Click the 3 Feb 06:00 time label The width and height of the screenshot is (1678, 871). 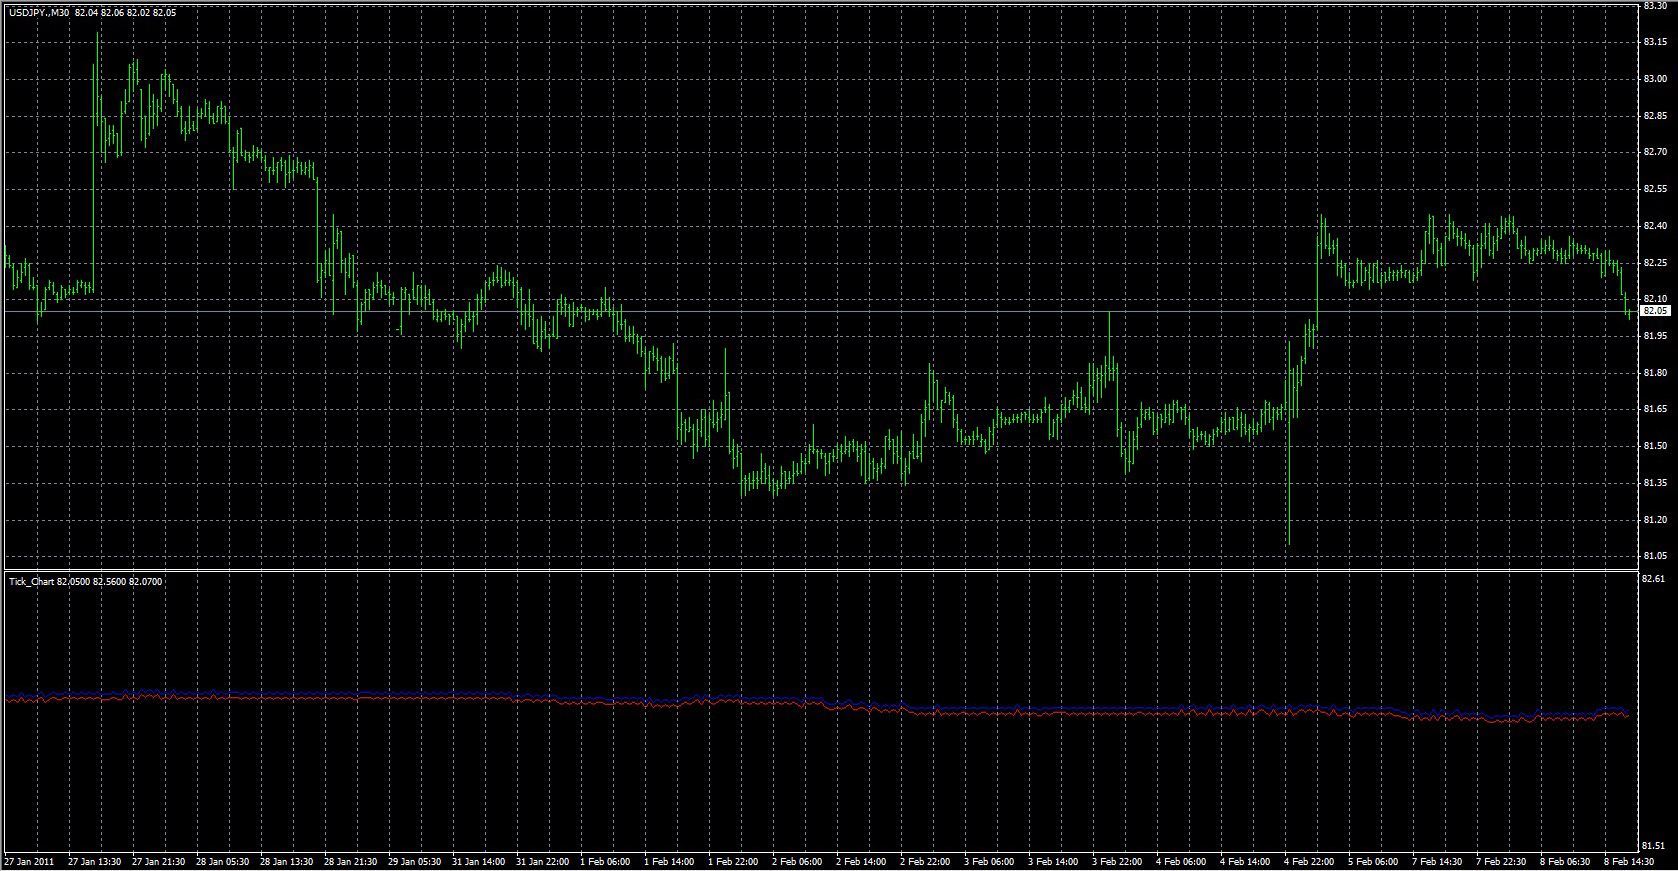pos(991,861)
